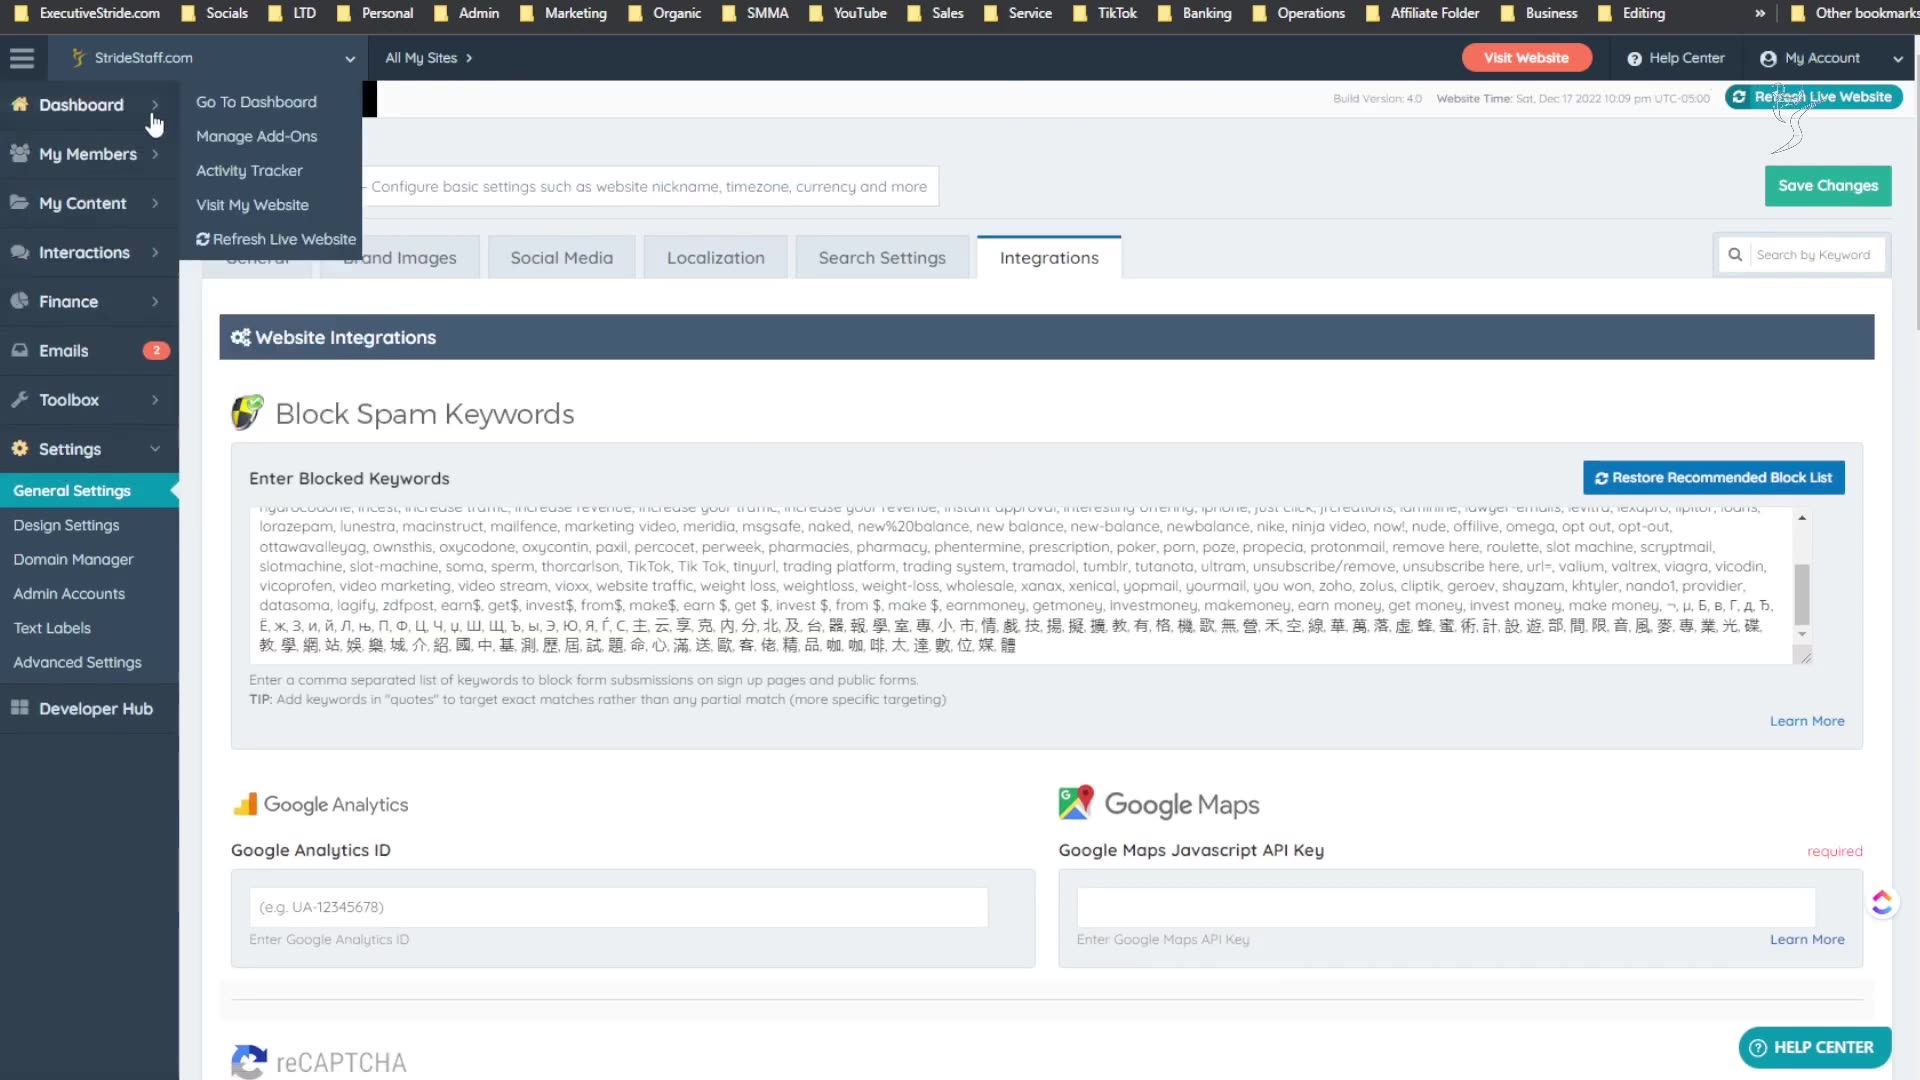The image size is (1920, 1080).
Task: Open the Interactions section icon
Action: (18, 252)
